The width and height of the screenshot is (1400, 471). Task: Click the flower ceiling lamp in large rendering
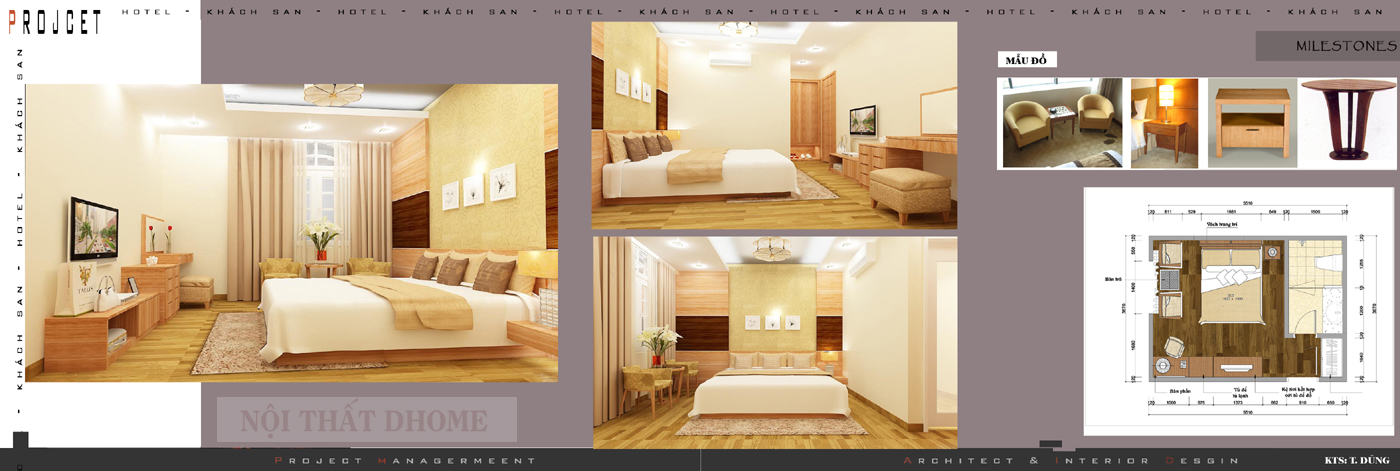(333, 94)
